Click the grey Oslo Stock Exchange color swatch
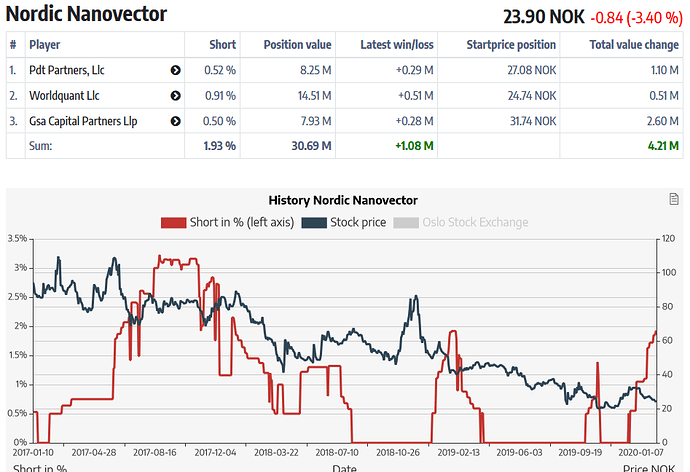This screenshot has height=472, width=690. [406, 223]
